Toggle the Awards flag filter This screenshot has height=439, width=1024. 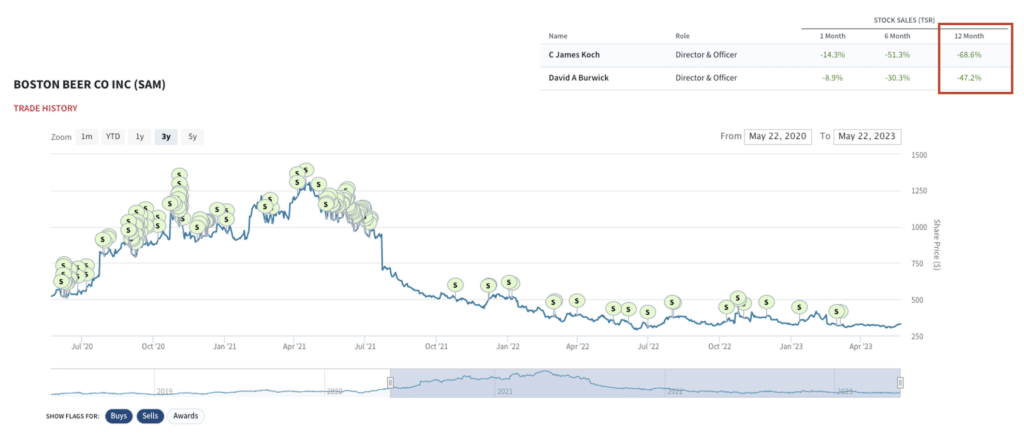coord(186,416)
